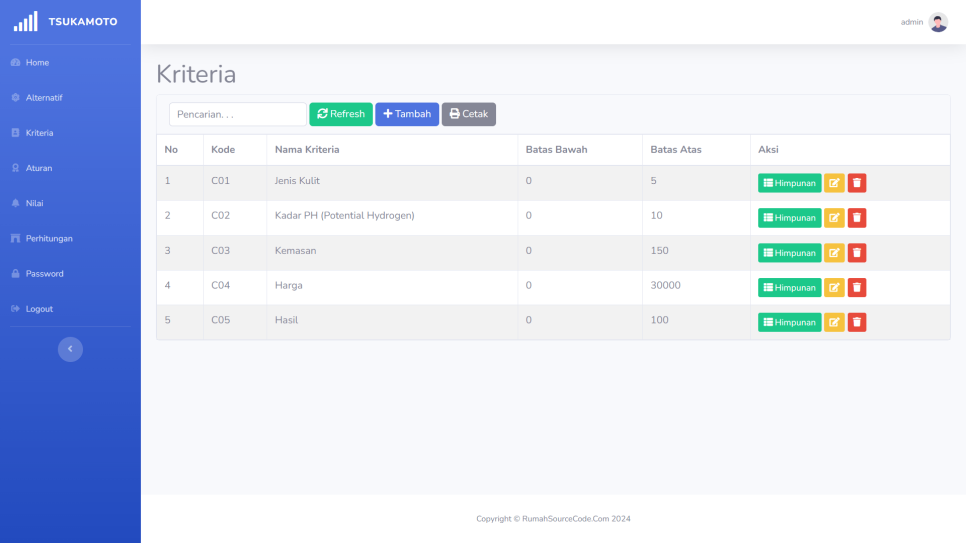This screenshot has height=543, width=966.
Task: Click the trash icon for Kadar PH row
Action: (857, 218)
